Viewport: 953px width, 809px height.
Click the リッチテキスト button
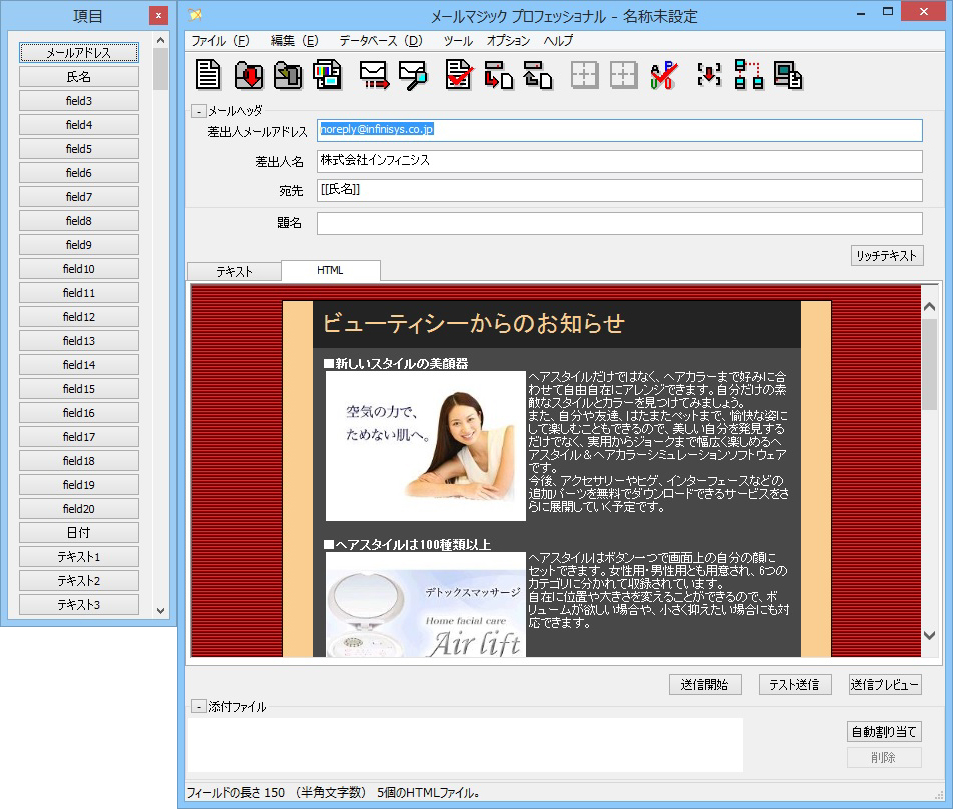[886, 255]
